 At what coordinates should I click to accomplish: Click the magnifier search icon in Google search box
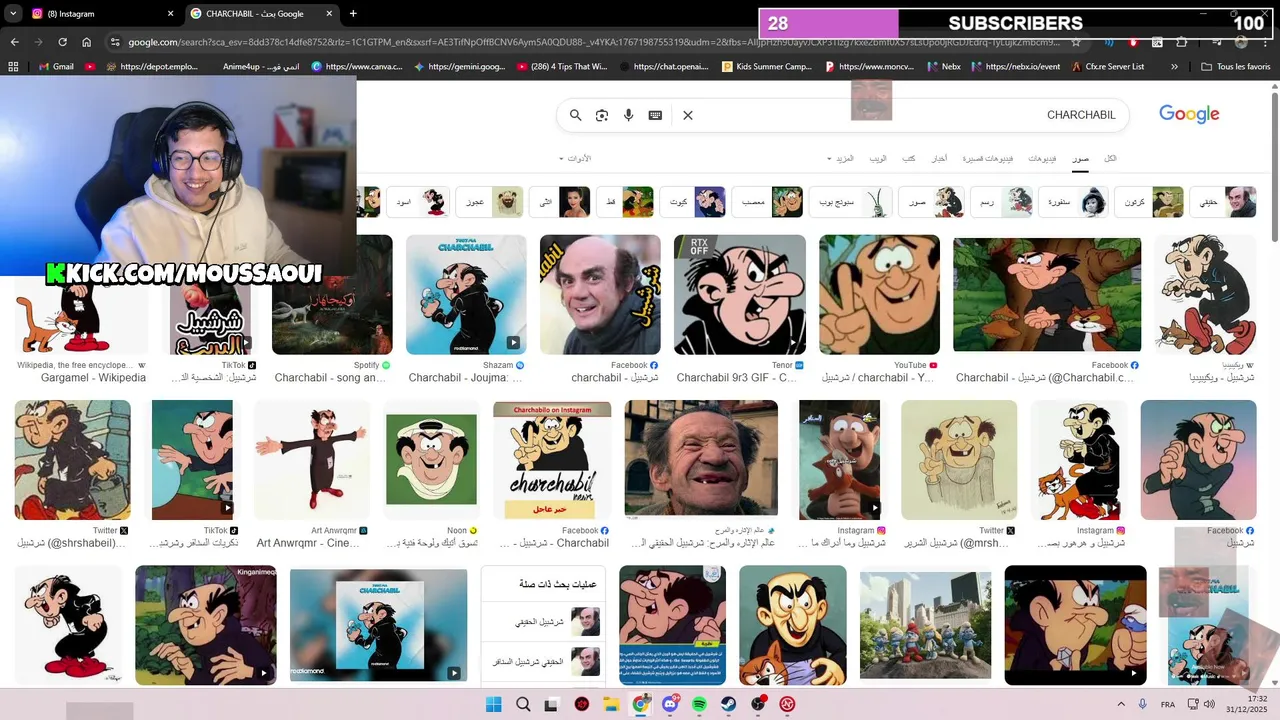[x=576, y=115]
